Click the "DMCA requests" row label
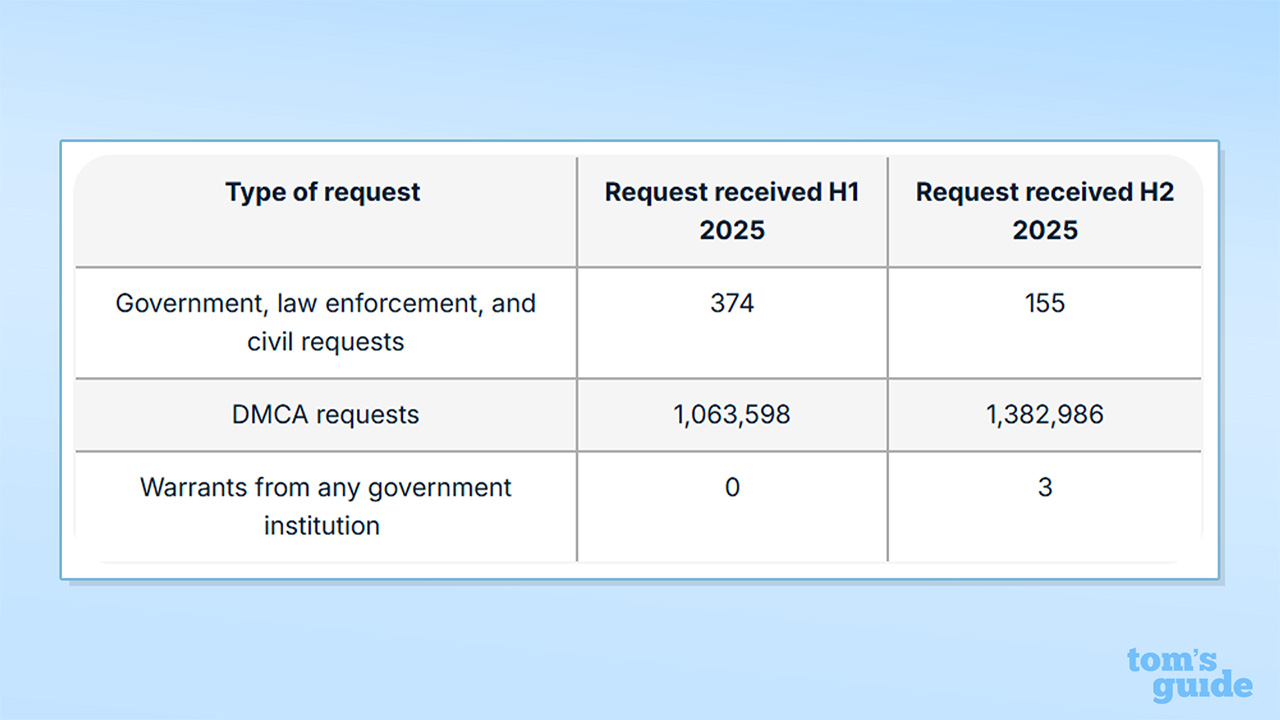The height and width of the screenshot is (720, 1280). pos(325,415)
